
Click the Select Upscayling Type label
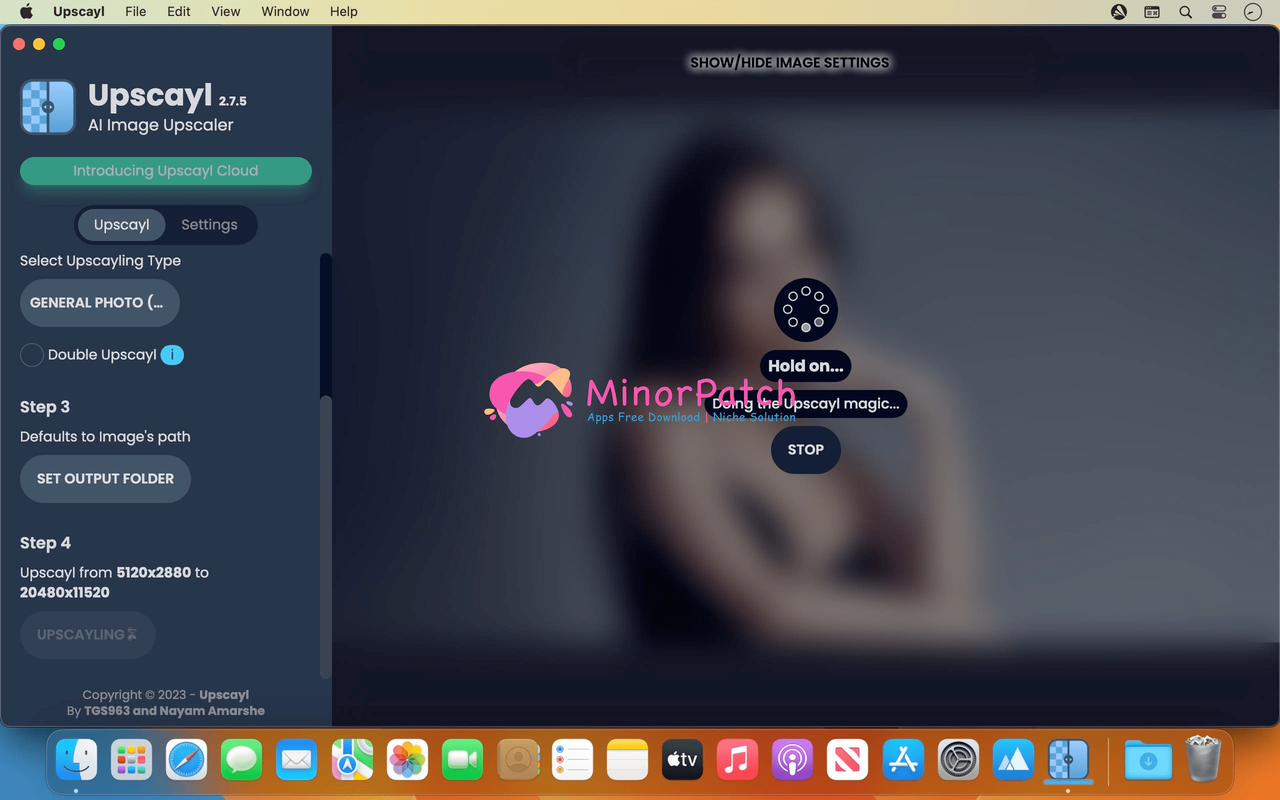click(100, 261)
